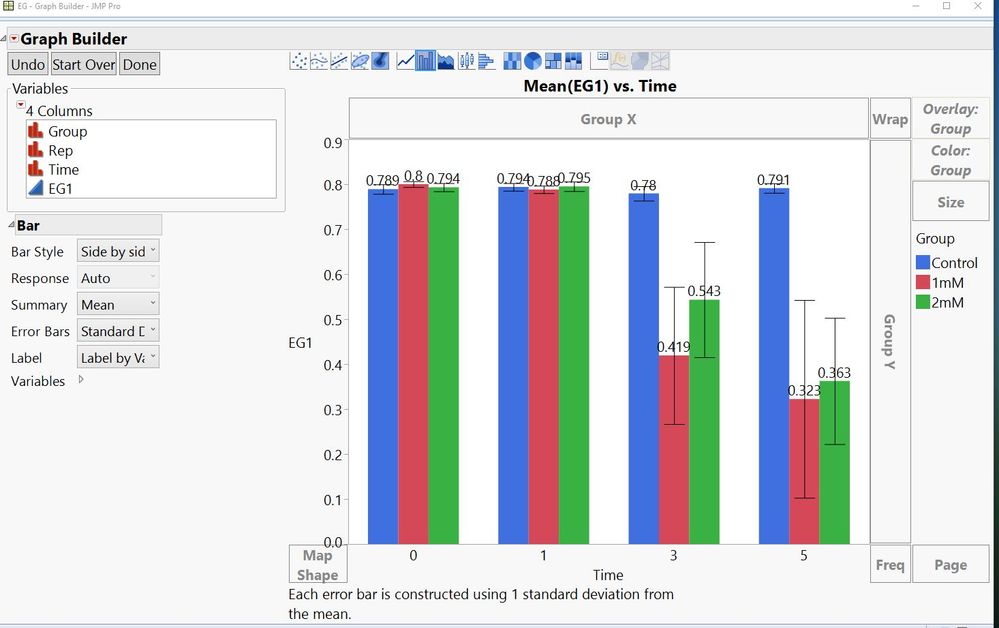Open the Response dropdown showing Auto
Image resolution: width=999 pixels, height=628 pixels.
118,278
